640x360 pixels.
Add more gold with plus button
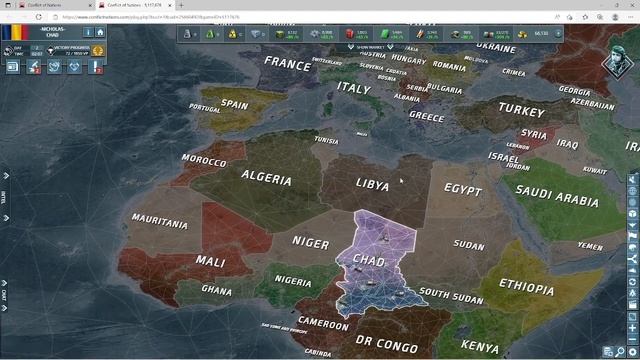click(x=558, y=34)
